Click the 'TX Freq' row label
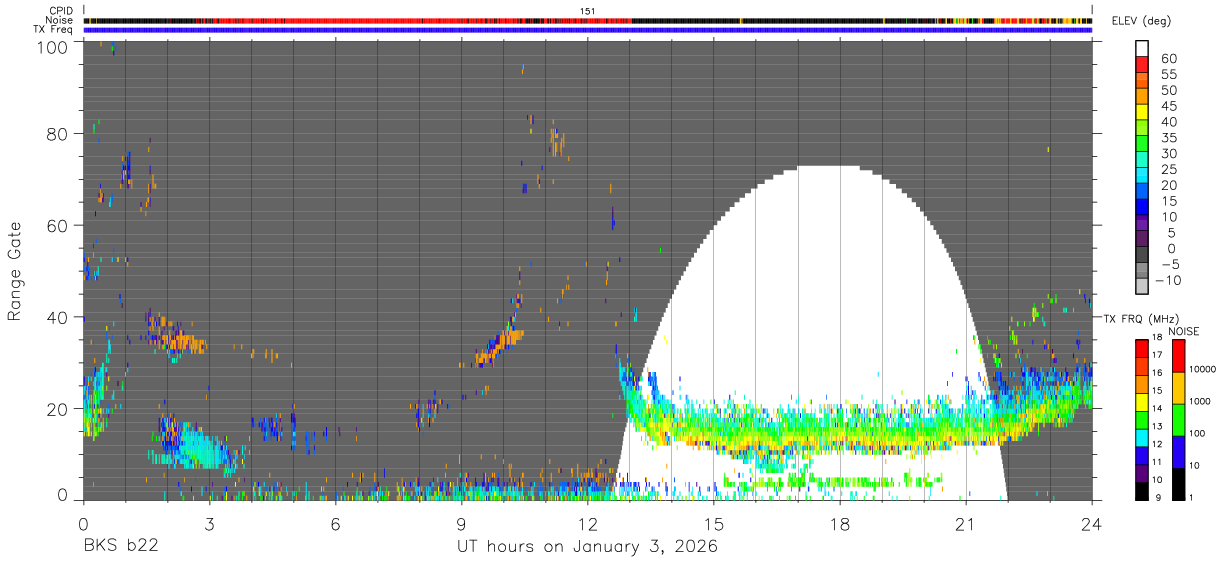Image resolution: width=1228 pixels, height=567 pixels. (53, 29)
